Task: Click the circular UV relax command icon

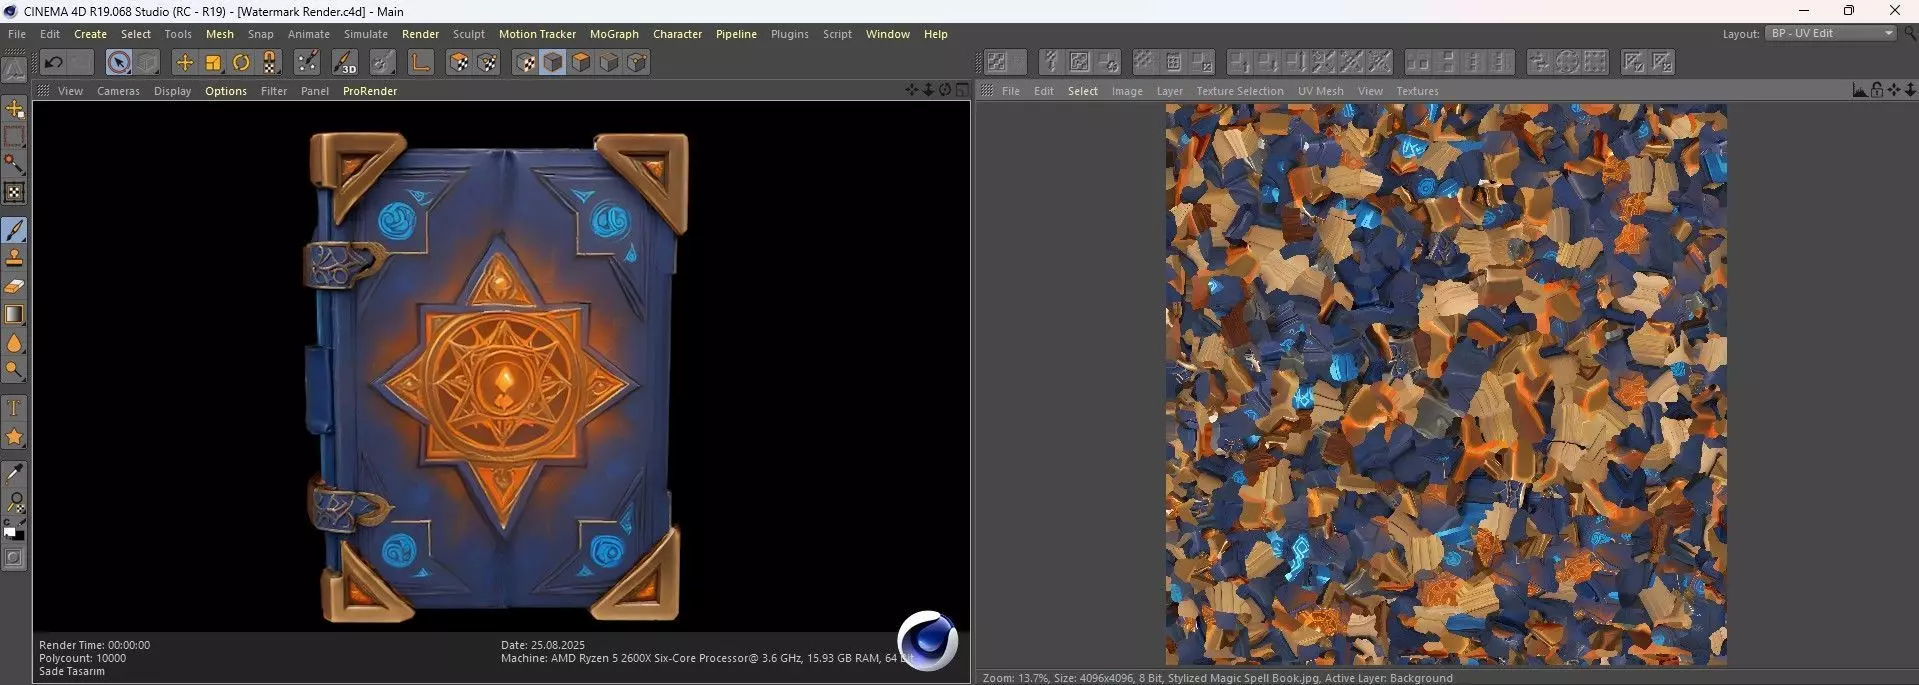Action: [x=1568, y=62]
